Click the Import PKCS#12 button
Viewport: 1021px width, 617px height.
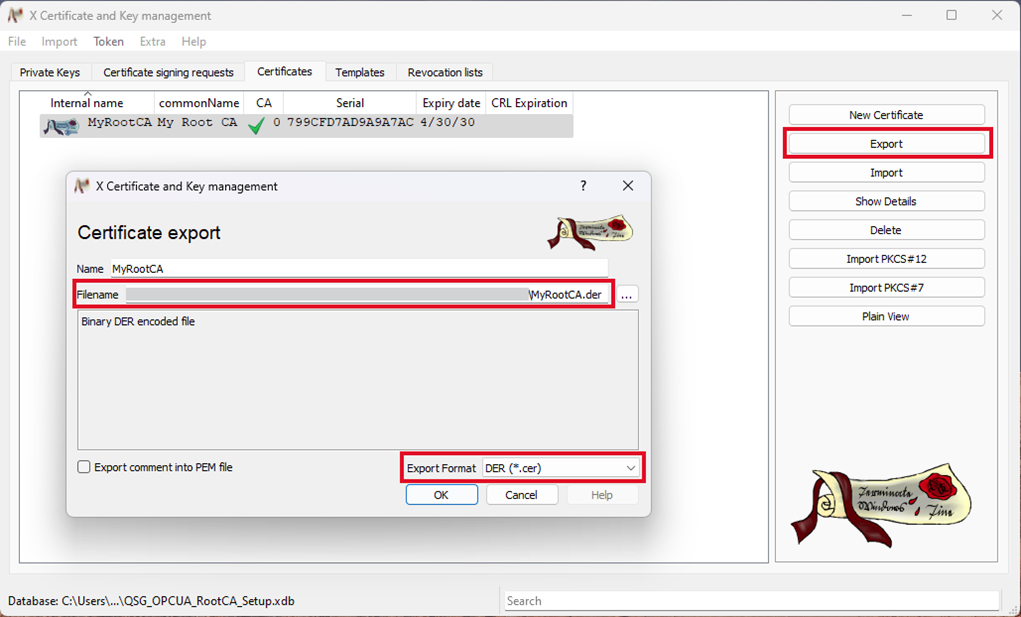click(x=886, y=259)
